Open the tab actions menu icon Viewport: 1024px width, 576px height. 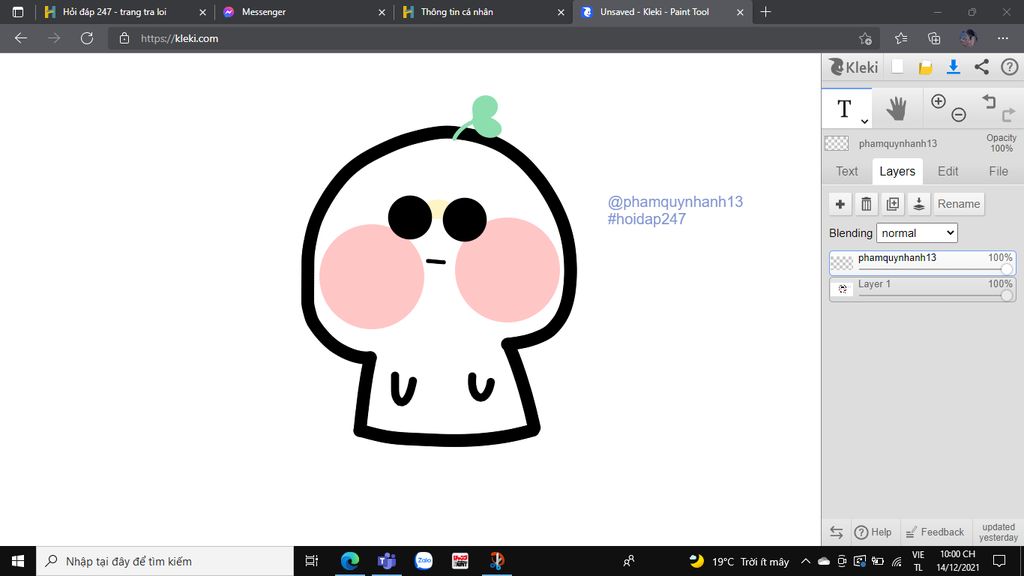pos(18,12)
